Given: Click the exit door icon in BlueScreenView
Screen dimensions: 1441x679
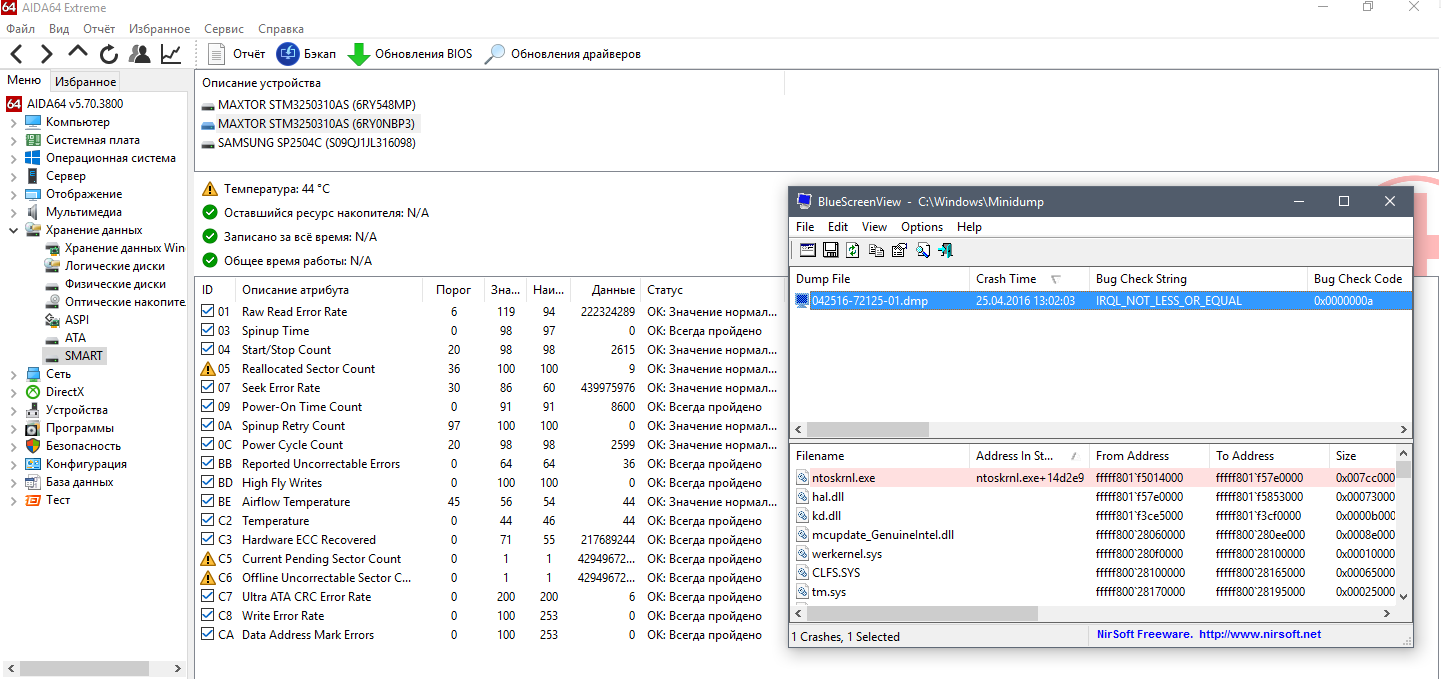Looking at the screenshot, I should pos(945,250).
